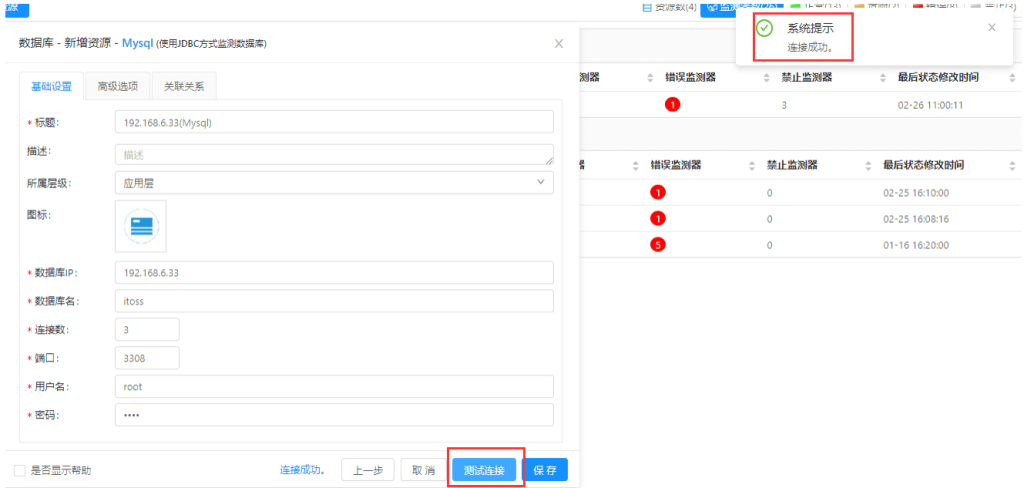
Task: Click red error badge in 02-26 11:00:11 row
Action: pos(673,105)
